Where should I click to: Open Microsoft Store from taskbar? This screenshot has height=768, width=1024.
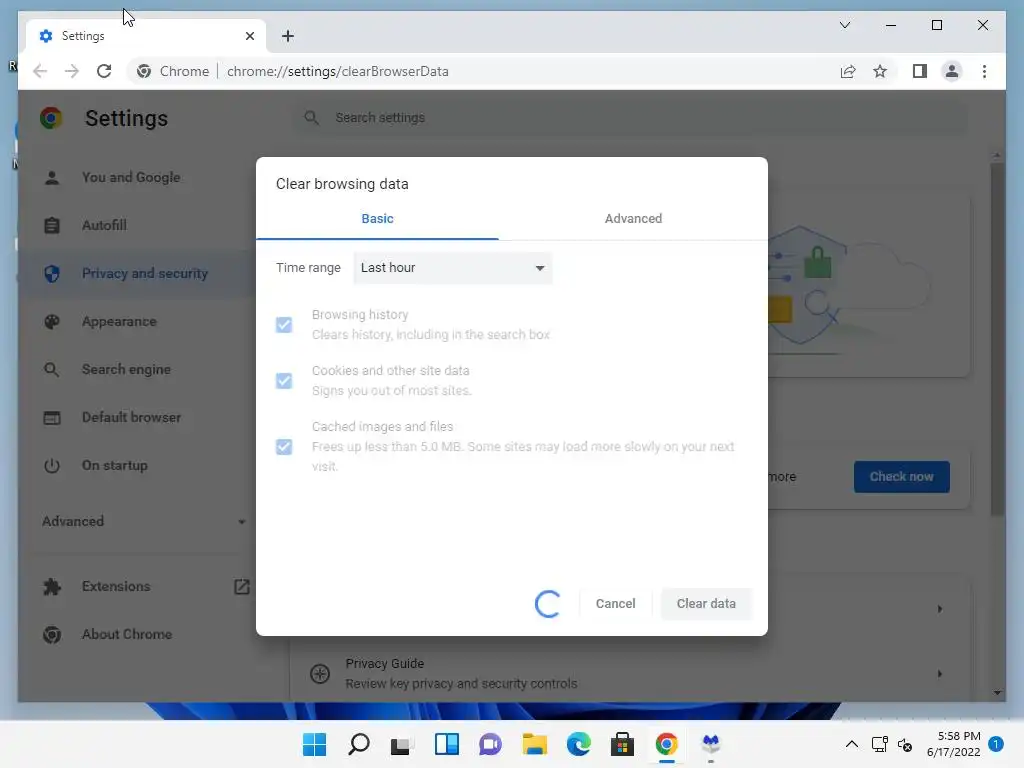coord(622,744)
